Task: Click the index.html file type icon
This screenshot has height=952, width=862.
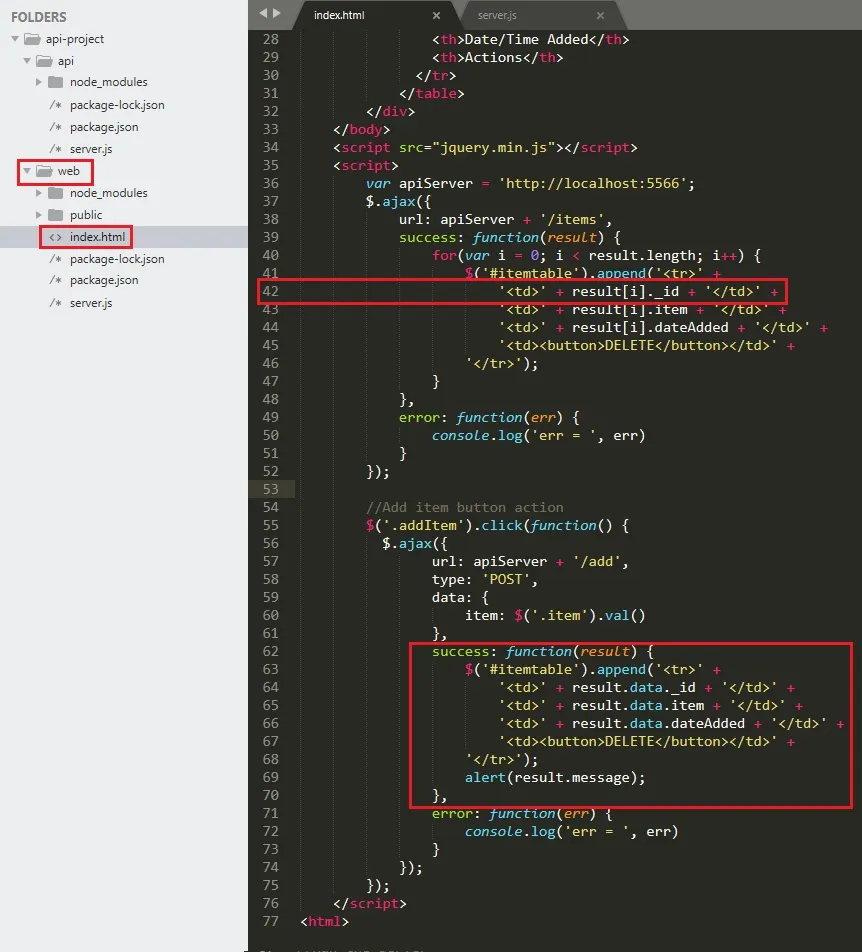Action: coord(56,237)
